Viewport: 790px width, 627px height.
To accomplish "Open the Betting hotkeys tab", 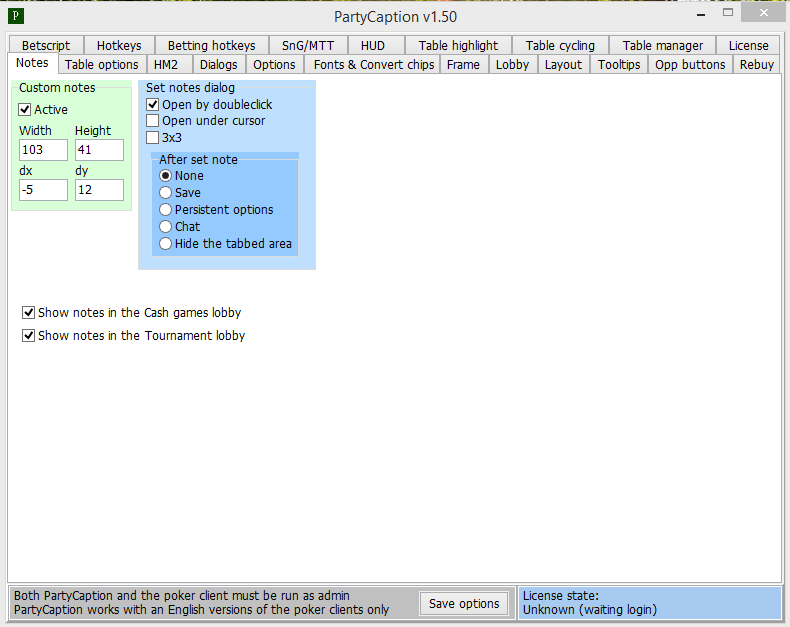I will [x=212, y=45].
